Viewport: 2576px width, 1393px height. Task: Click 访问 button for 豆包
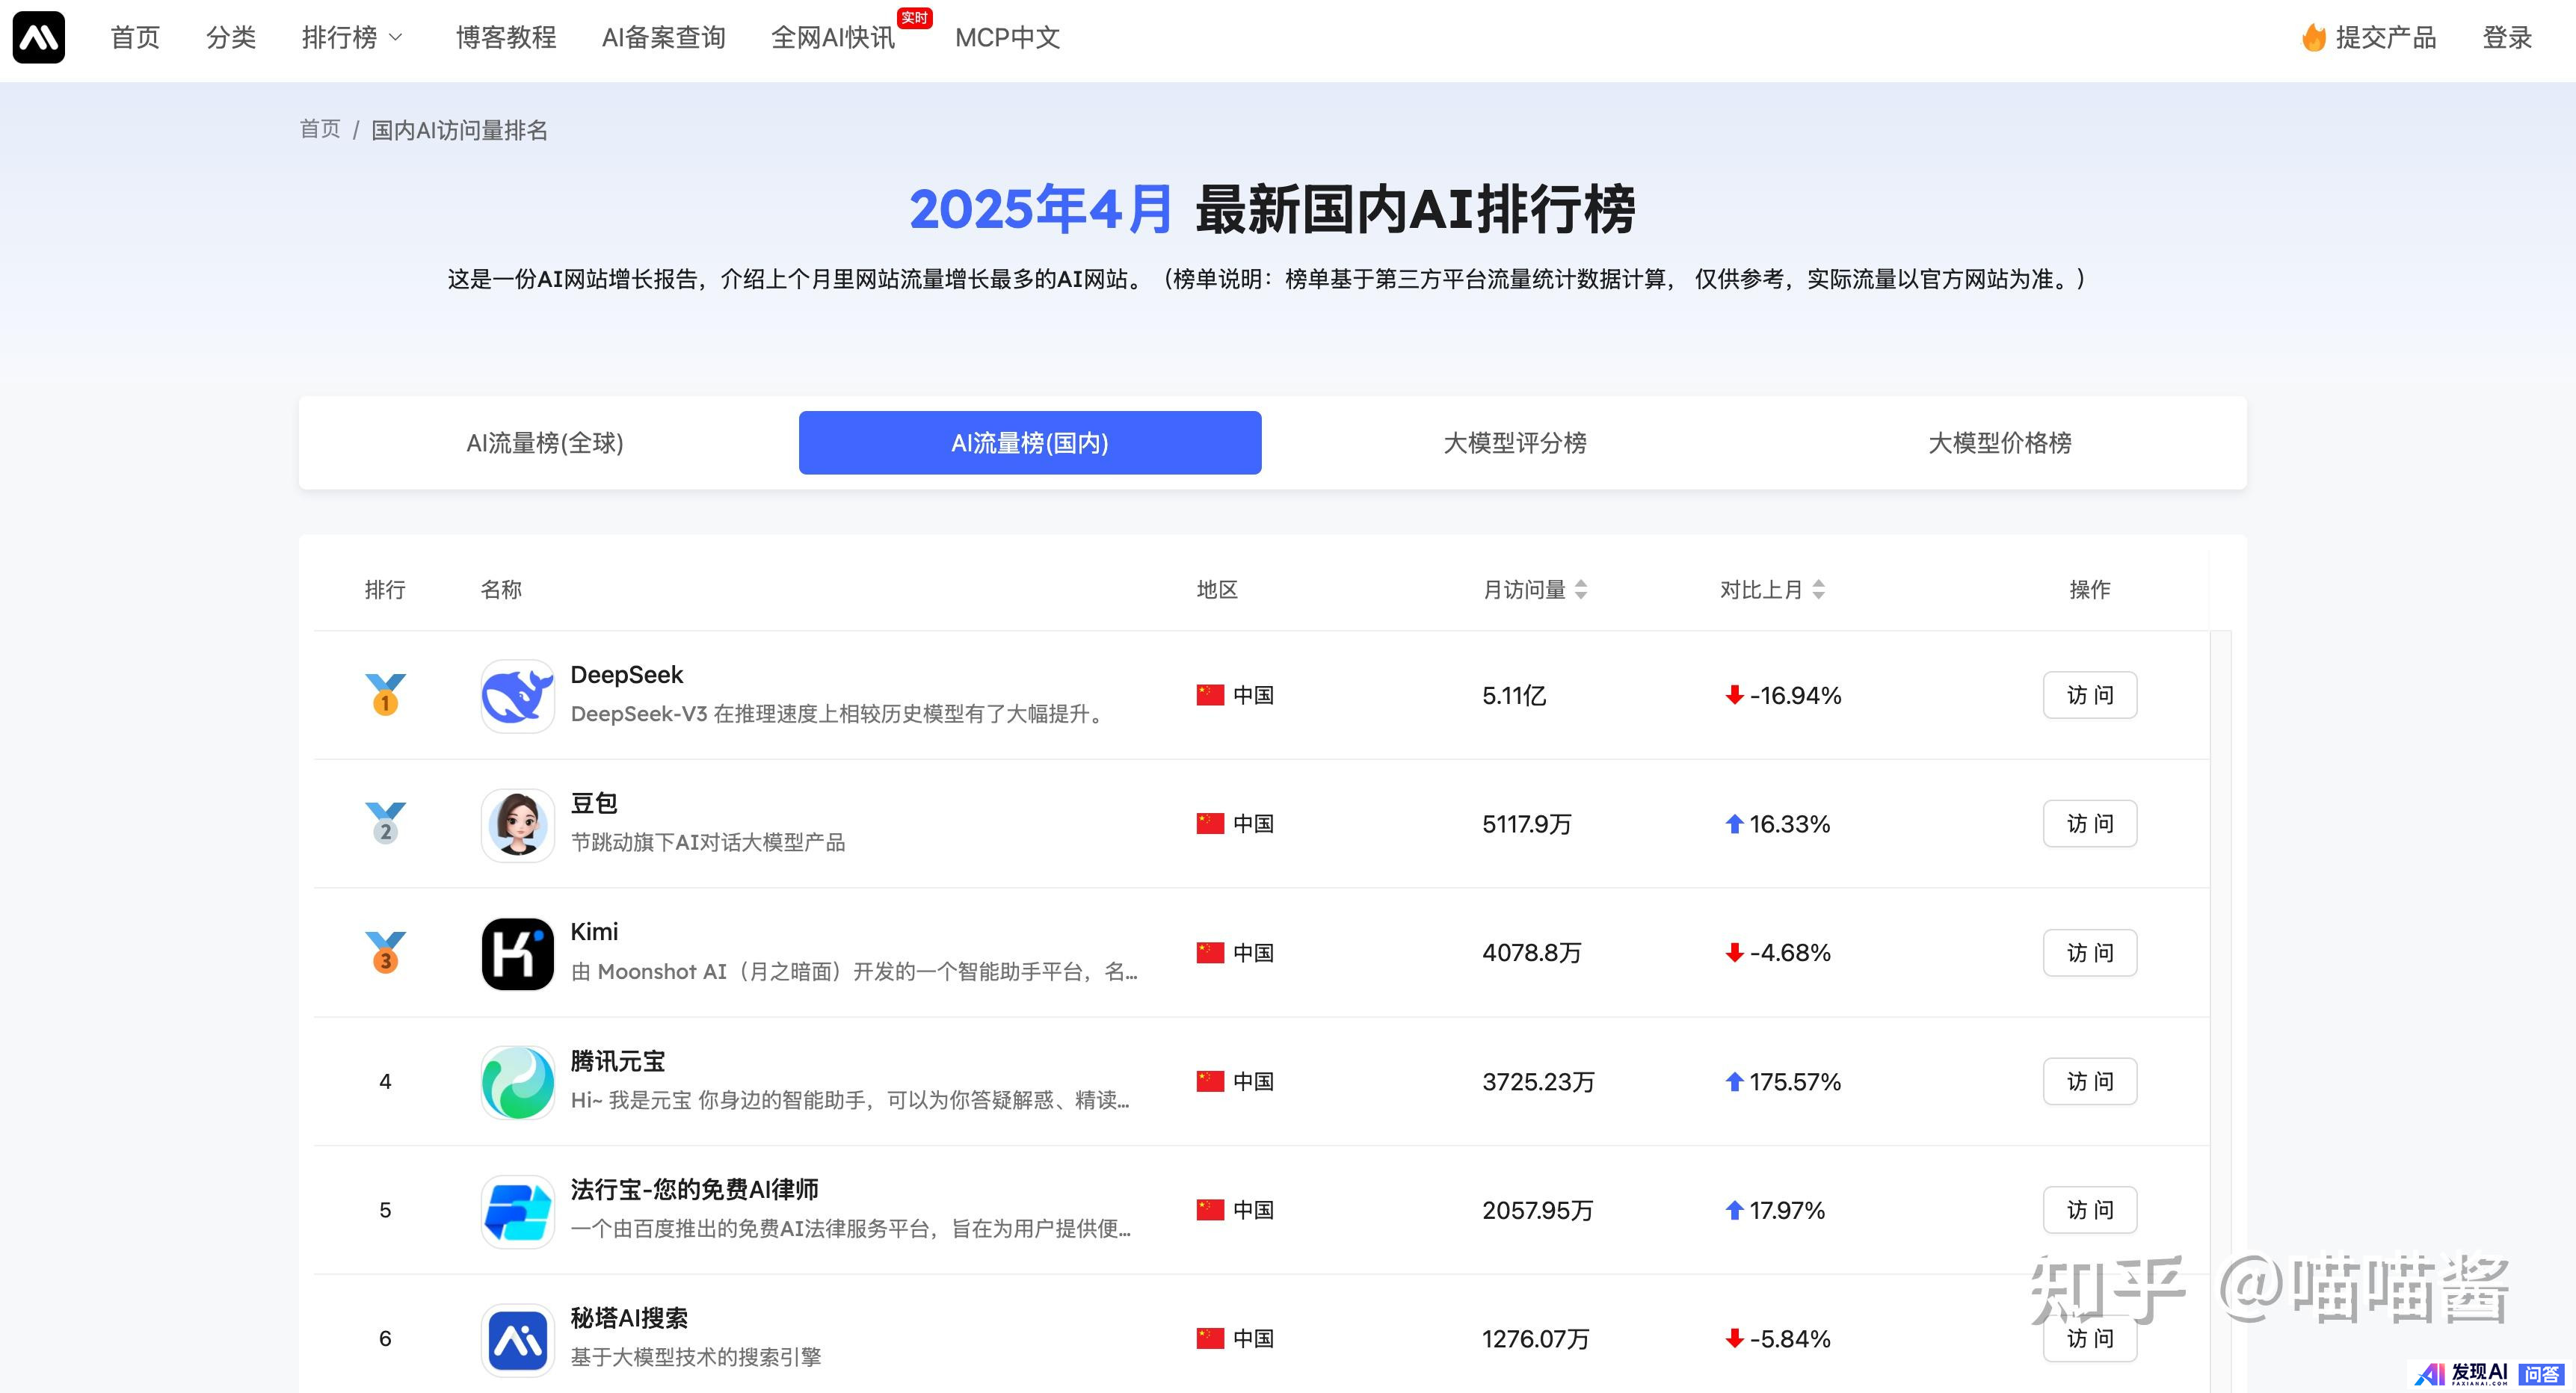(x=2090, y=824)
